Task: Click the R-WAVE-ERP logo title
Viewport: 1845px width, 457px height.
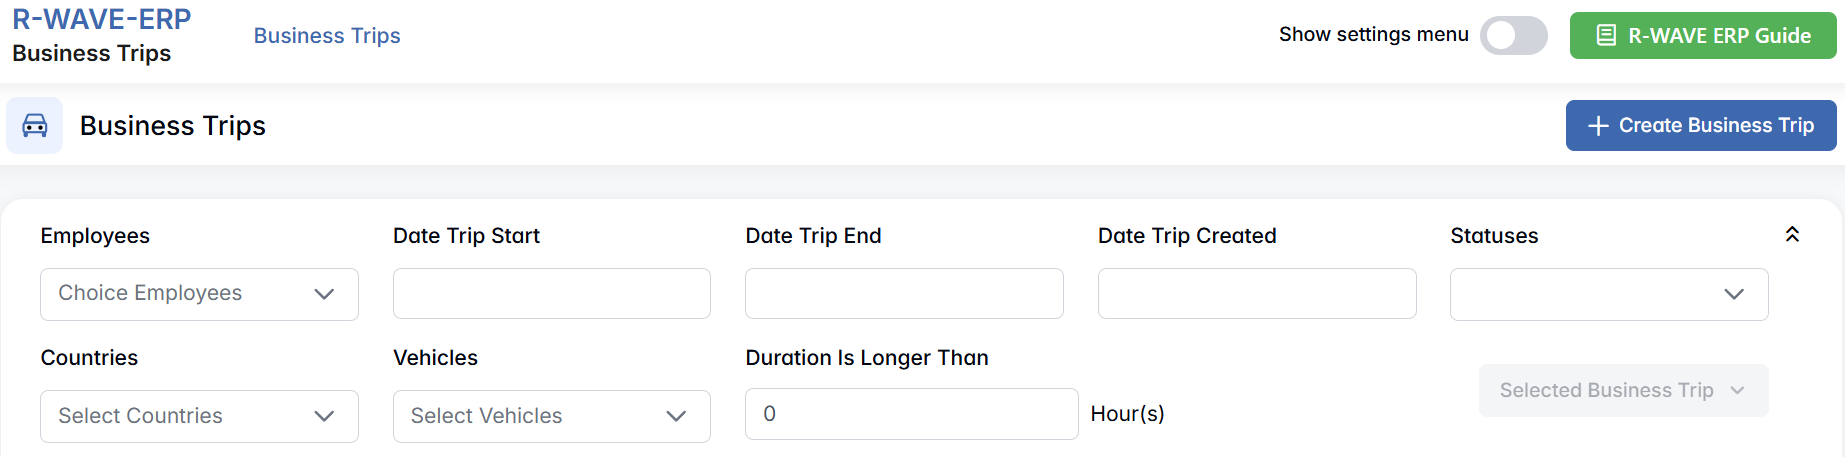Action: click(101, 19)
